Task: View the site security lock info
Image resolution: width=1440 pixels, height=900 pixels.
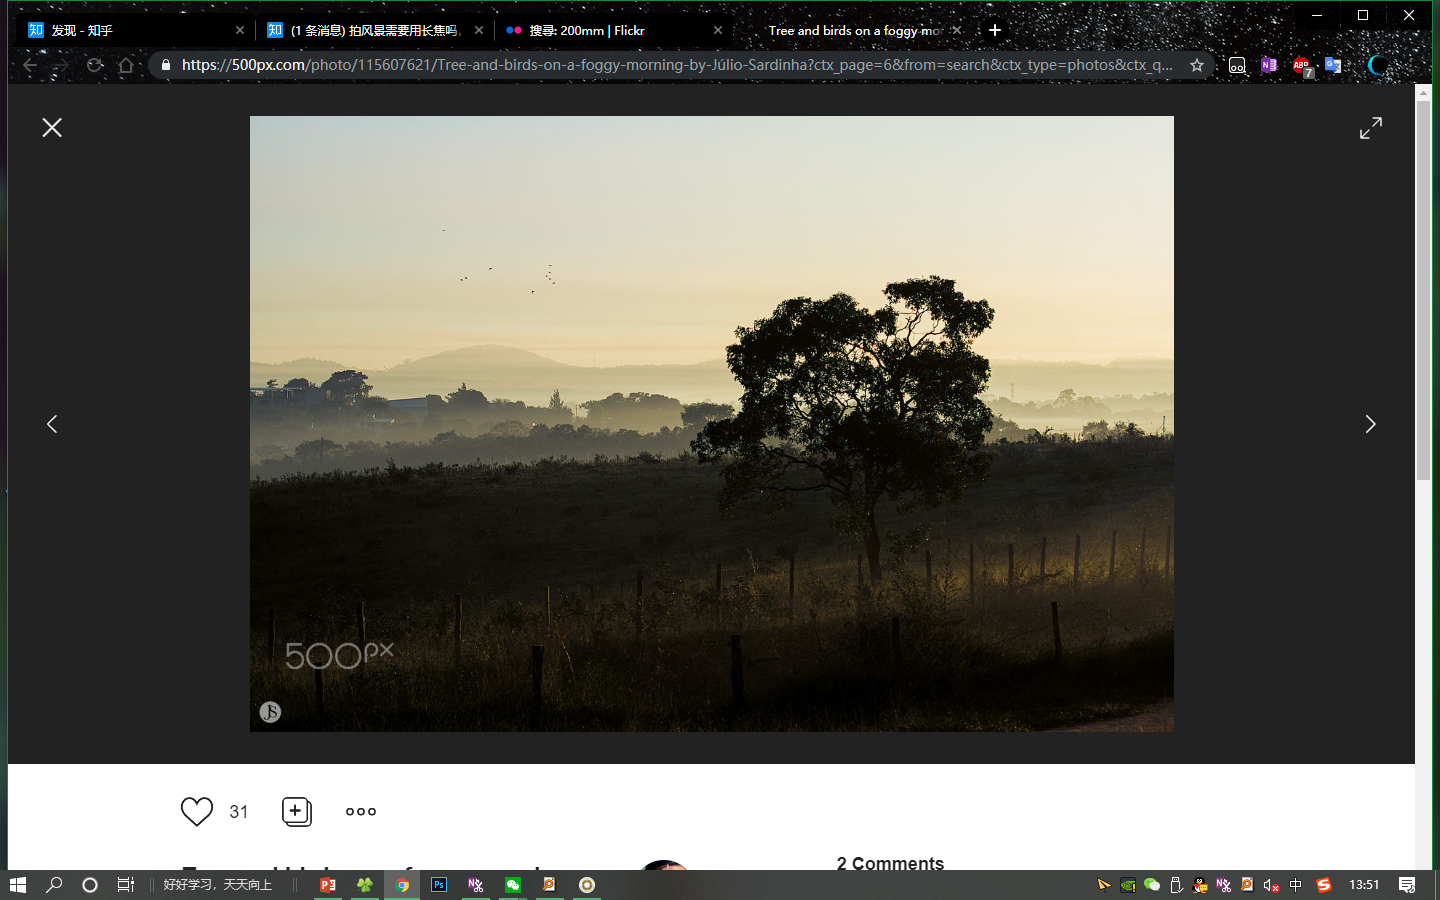Action: (166, 65)
